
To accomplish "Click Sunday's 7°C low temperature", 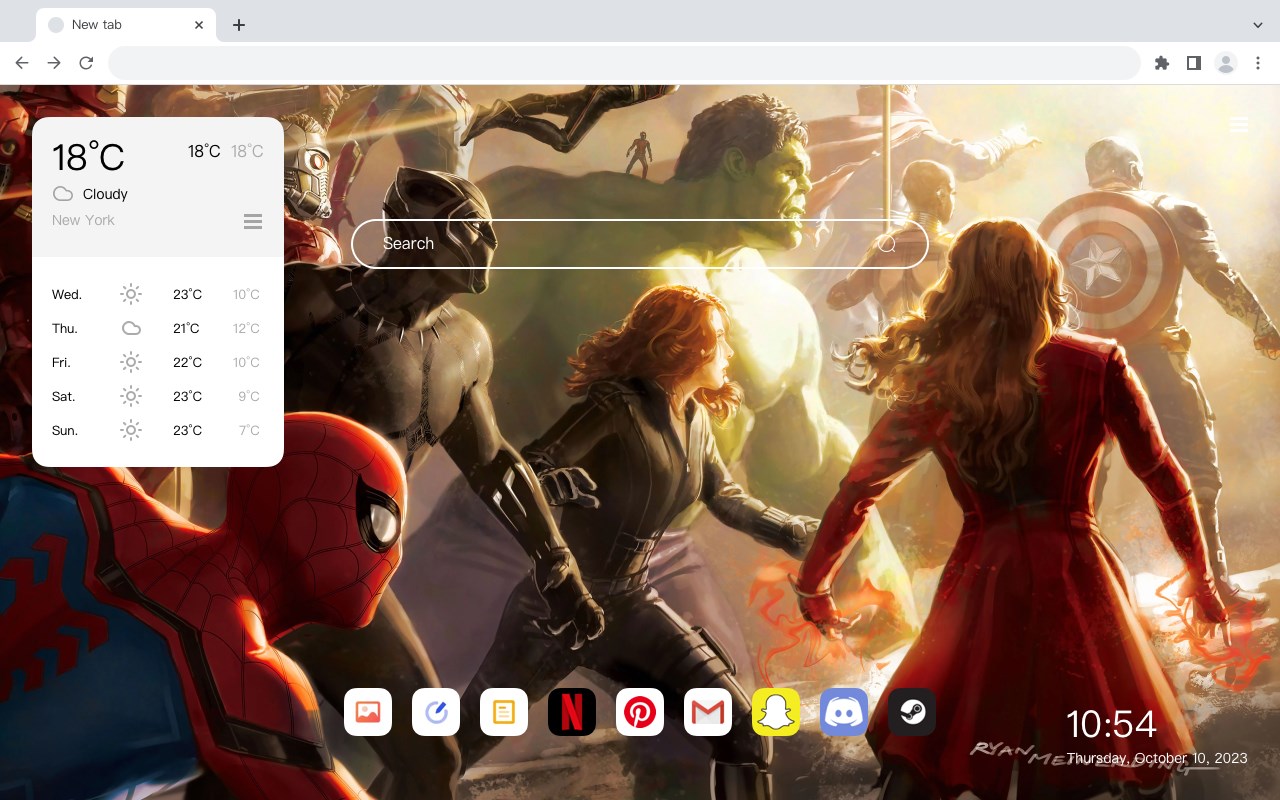I will (249, 430).
